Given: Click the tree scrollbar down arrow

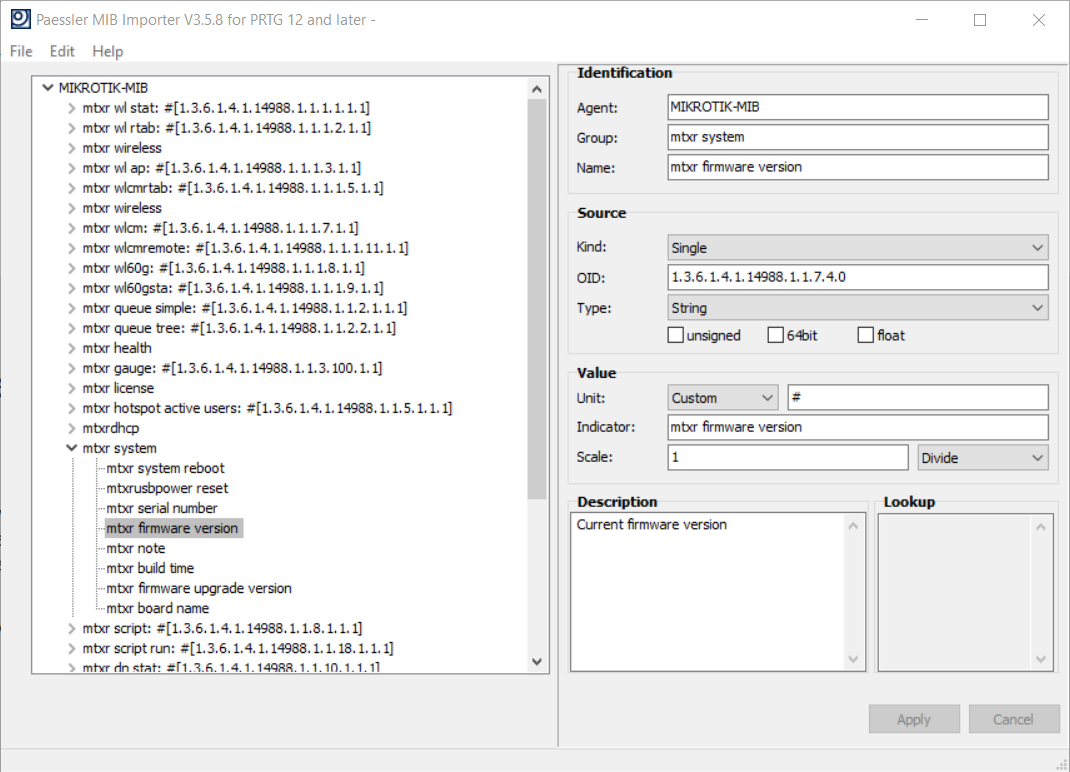Looking at the screenshot, I should [x=537, y=661].
